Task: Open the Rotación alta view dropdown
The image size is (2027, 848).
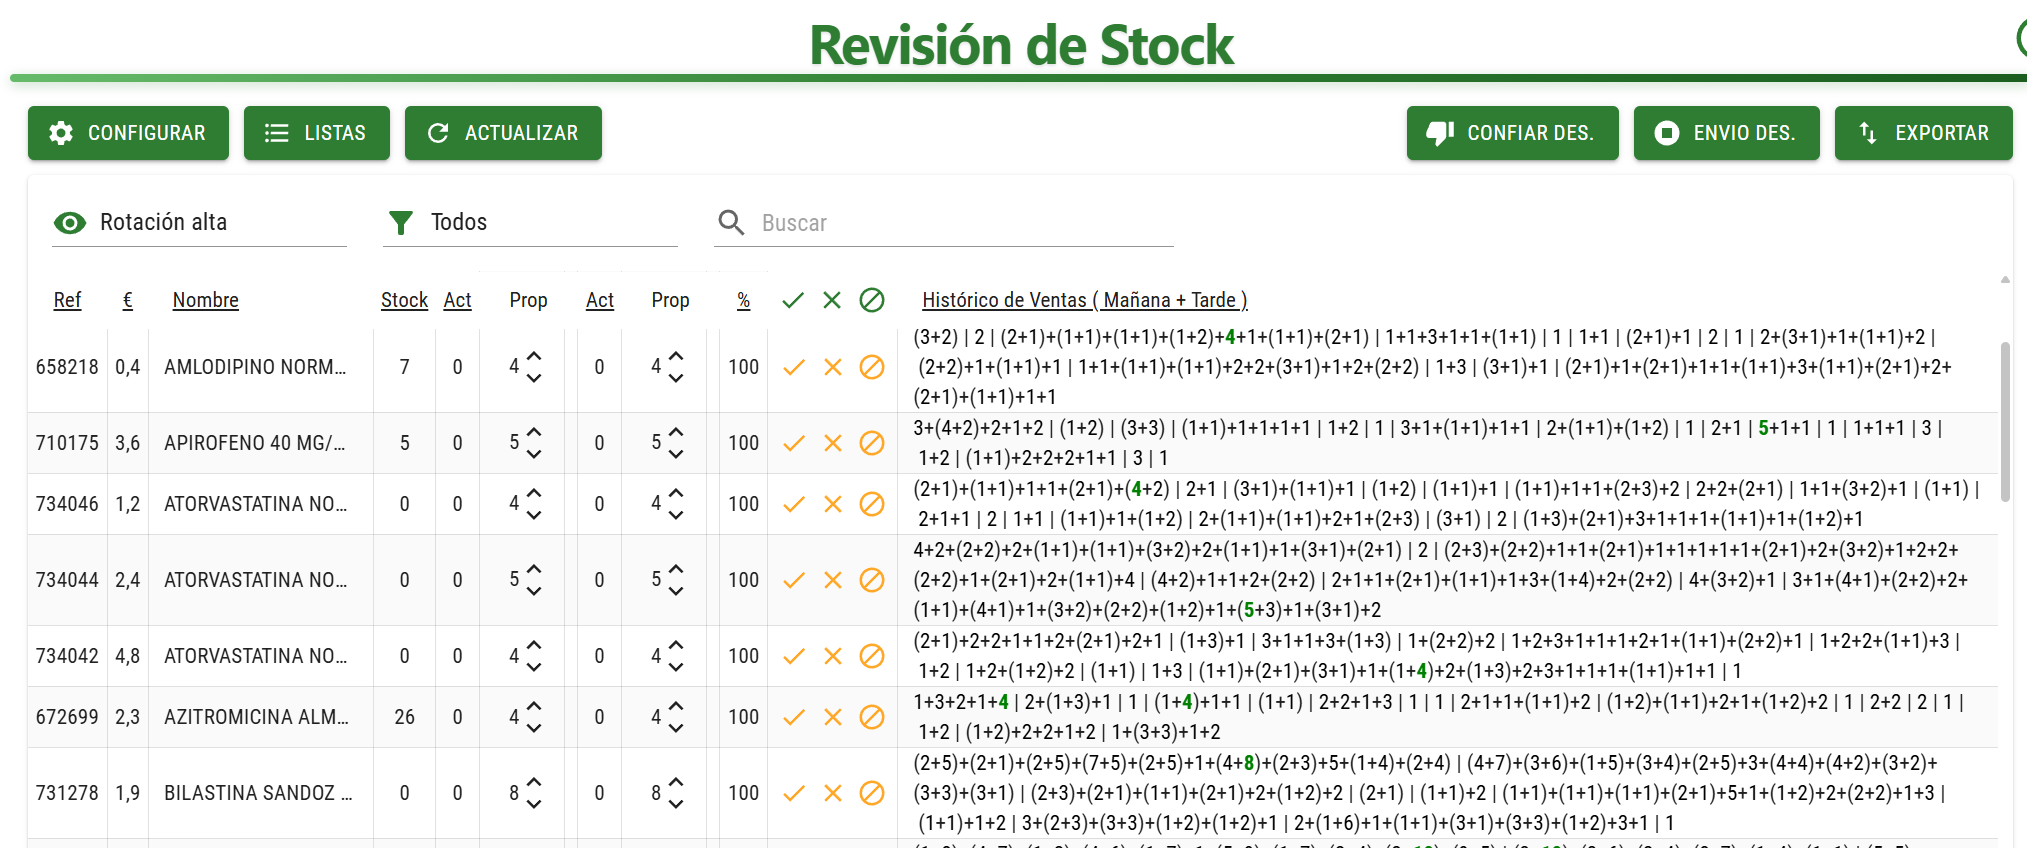Action: click(199, 222)
